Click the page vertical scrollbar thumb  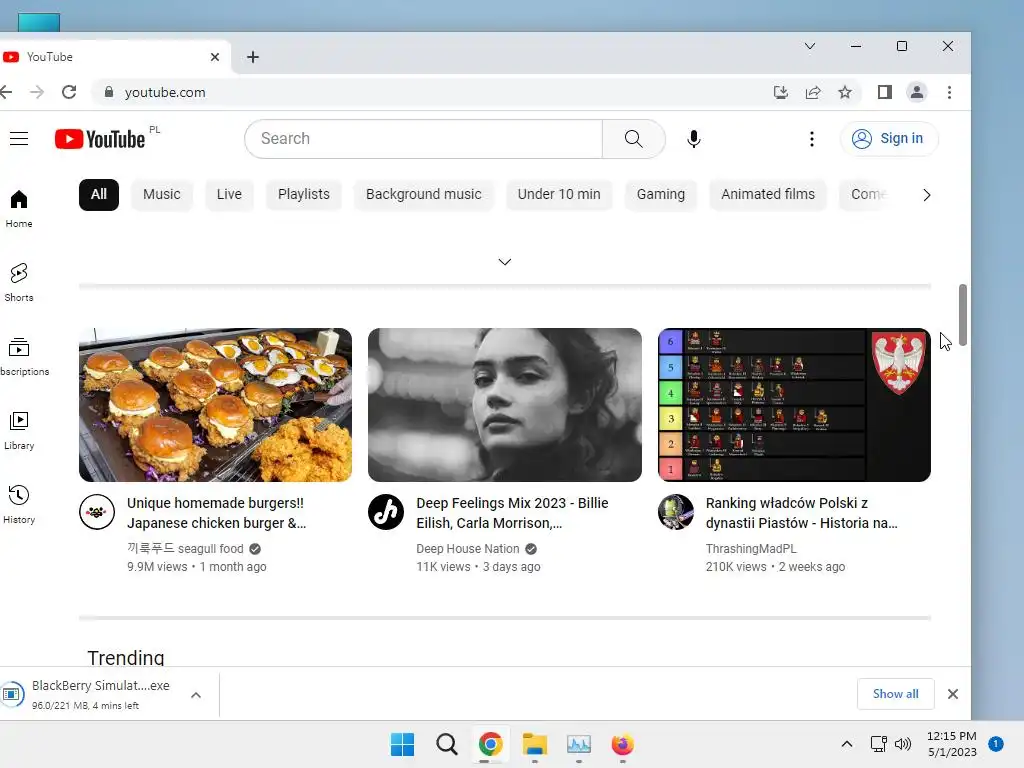click(x=963, y=315)
